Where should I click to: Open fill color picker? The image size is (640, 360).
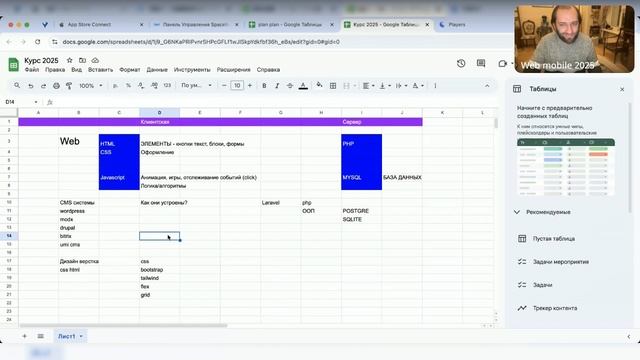(319, 85)
